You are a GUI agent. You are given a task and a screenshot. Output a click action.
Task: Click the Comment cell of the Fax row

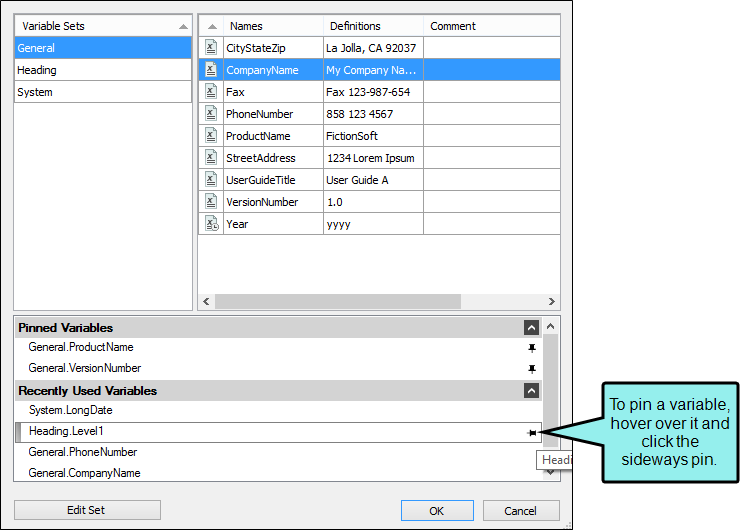[x=492, y=92]
